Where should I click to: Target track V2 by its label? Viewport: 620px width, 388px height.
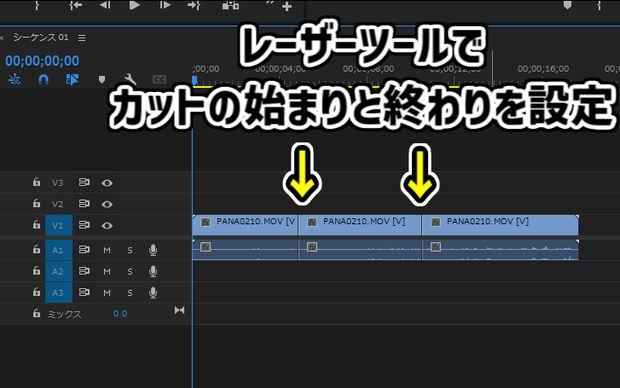point(57,204)
